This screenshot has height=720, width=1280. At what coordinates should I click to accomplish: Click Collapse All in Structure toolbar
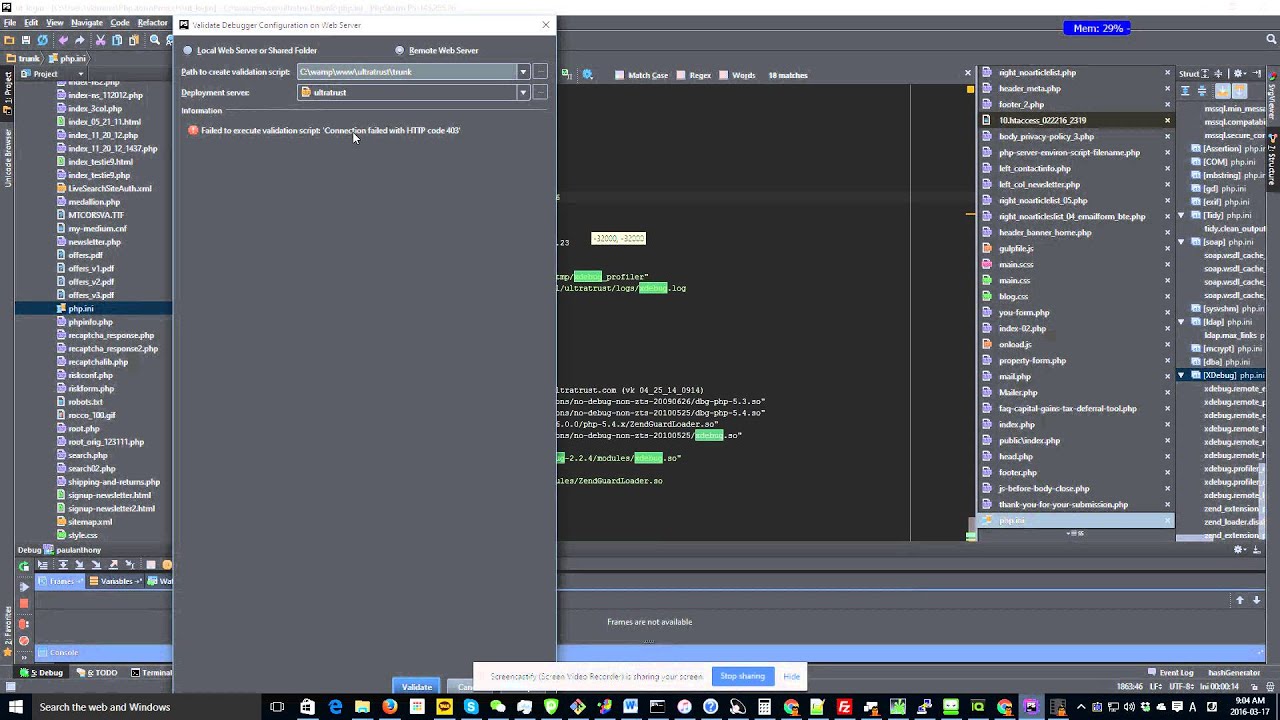1202,91
